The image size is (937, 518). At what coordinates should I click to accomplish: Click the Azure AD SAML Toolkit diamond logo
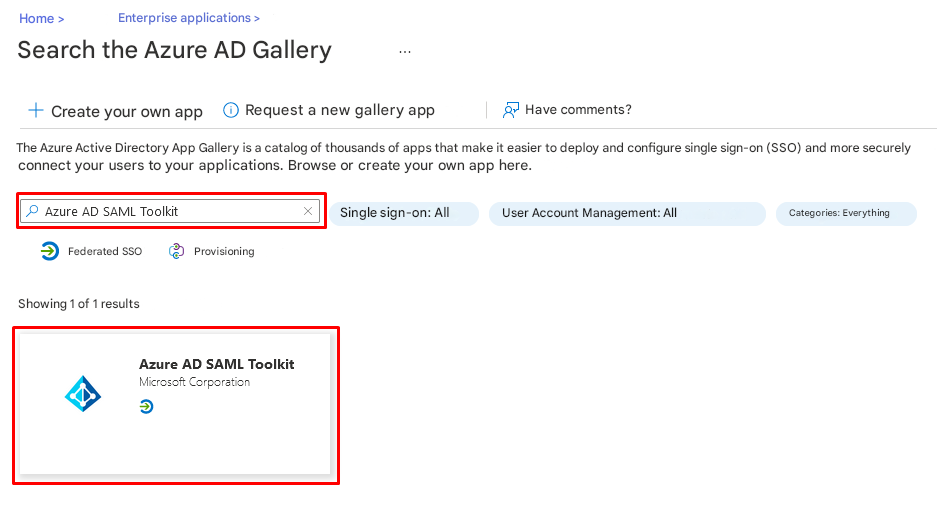(83, 394)
